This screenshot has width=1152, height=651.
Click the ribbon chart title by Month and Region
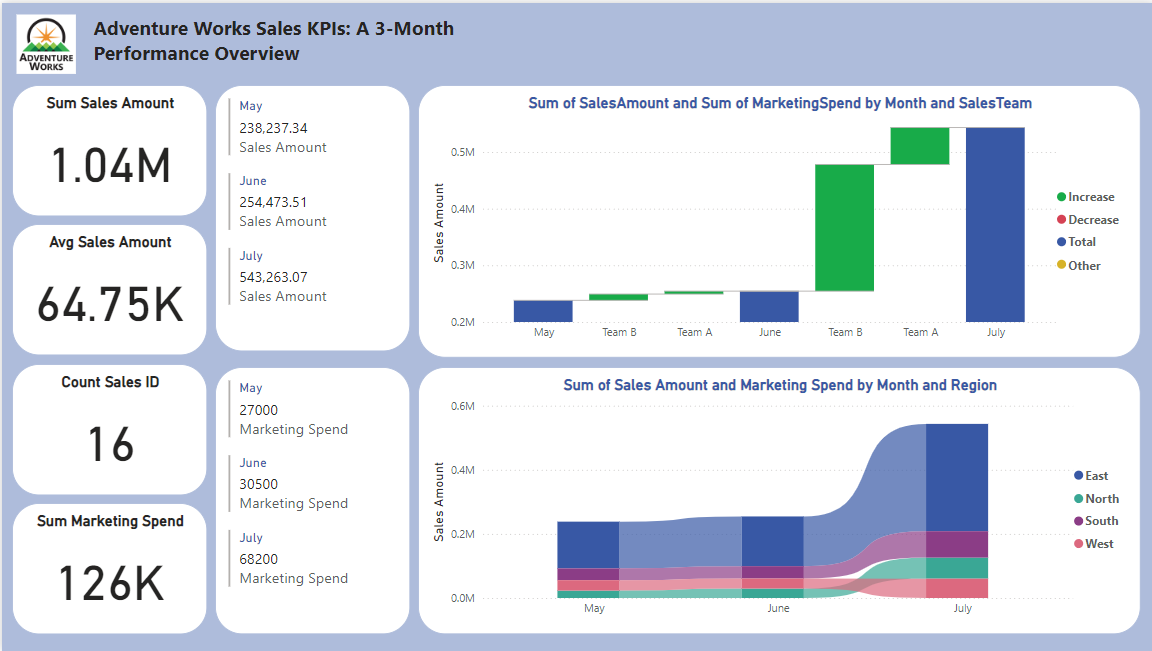[780, 385]
